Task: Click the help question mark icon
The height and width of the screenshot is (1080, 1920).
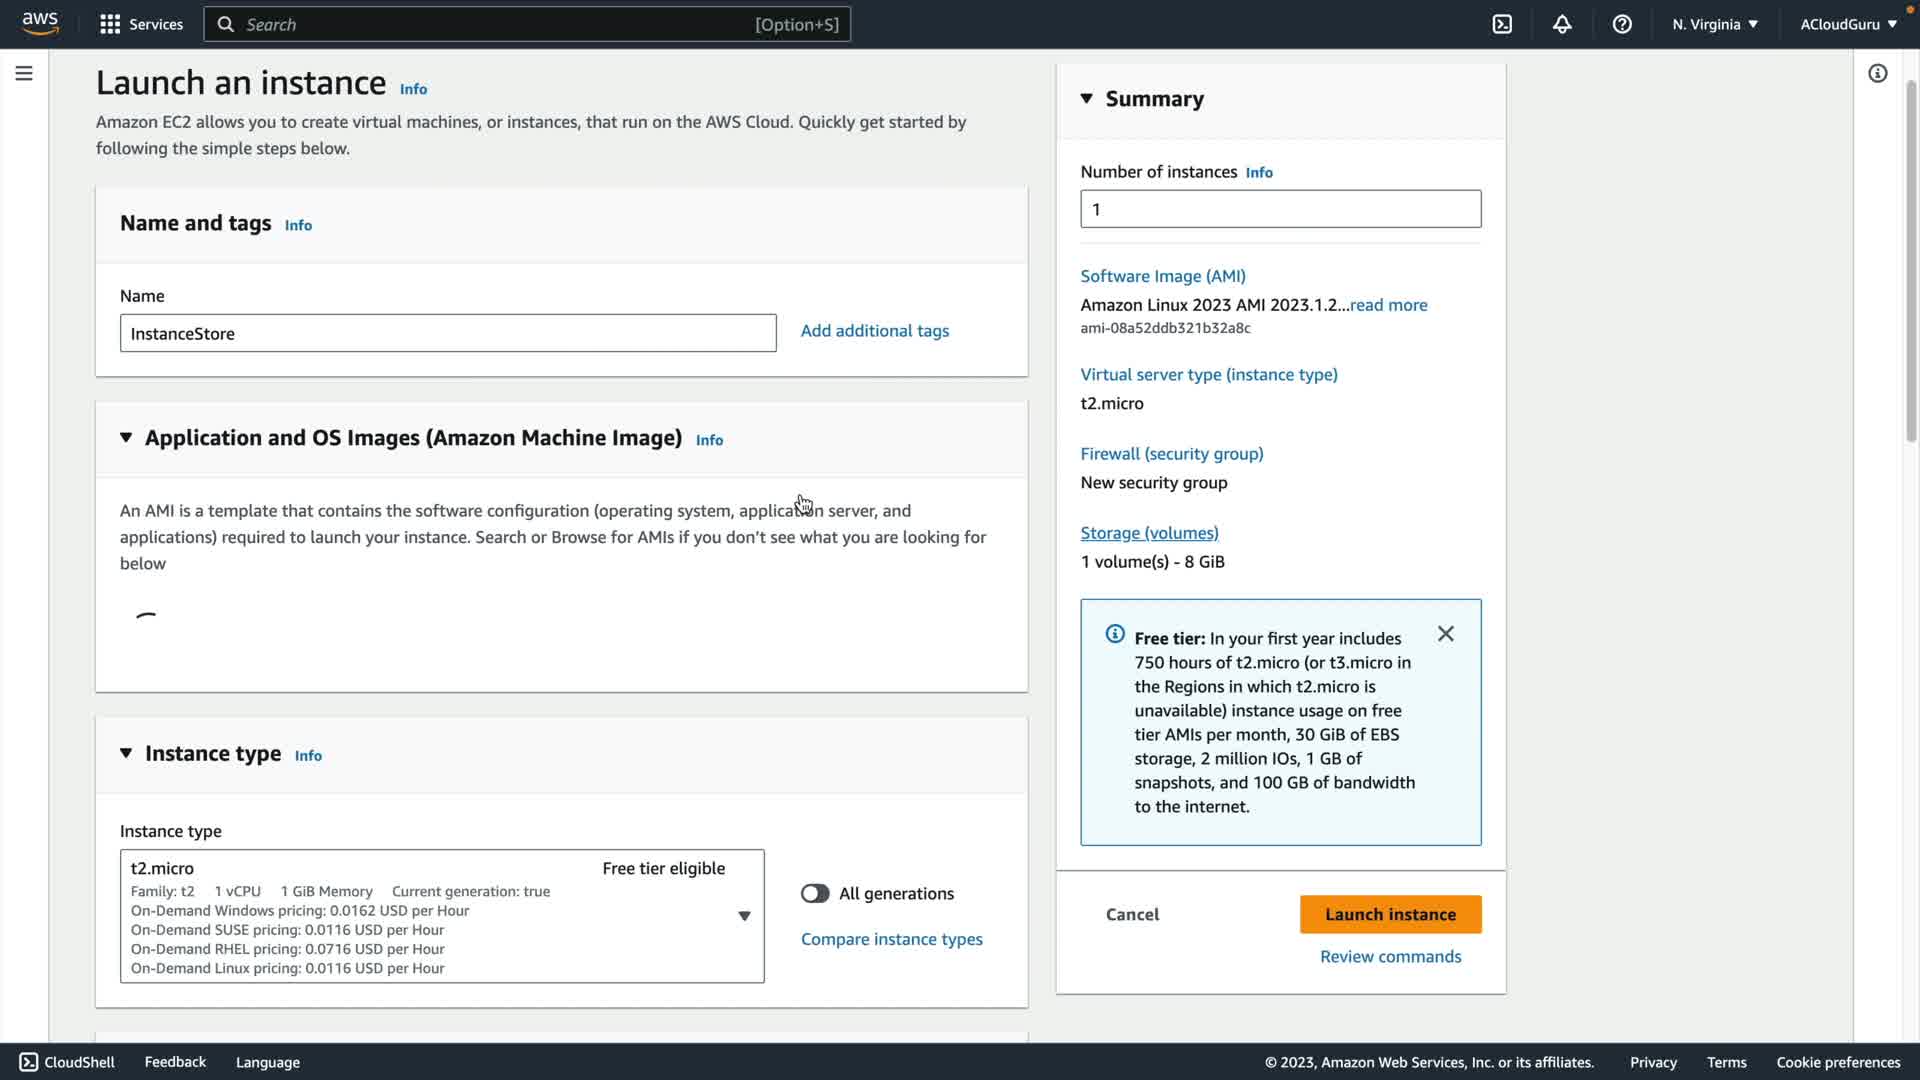Action: [1622, 24]
